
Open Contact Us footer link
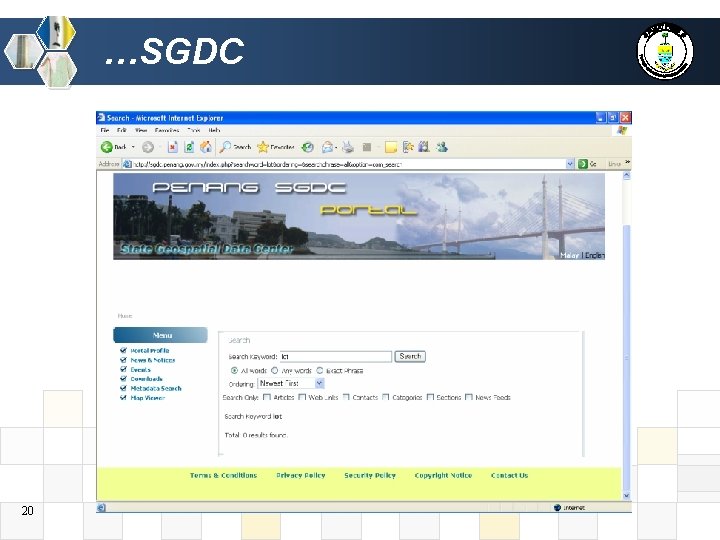tap(509, 475)
